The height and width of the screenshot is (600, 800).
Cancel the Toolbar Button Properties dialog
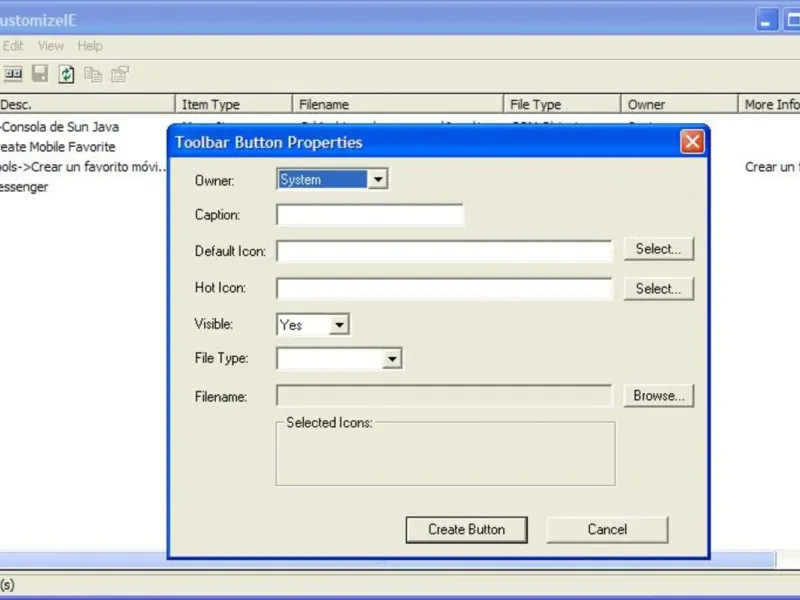point(607,530)
